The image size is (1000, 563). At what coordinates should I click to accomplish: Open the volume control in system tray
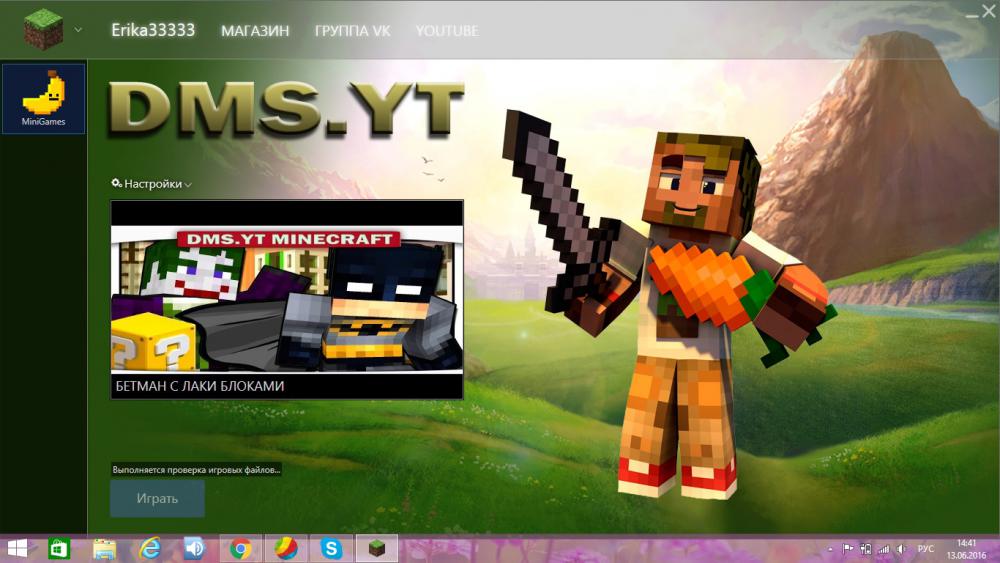click(902, 549)
